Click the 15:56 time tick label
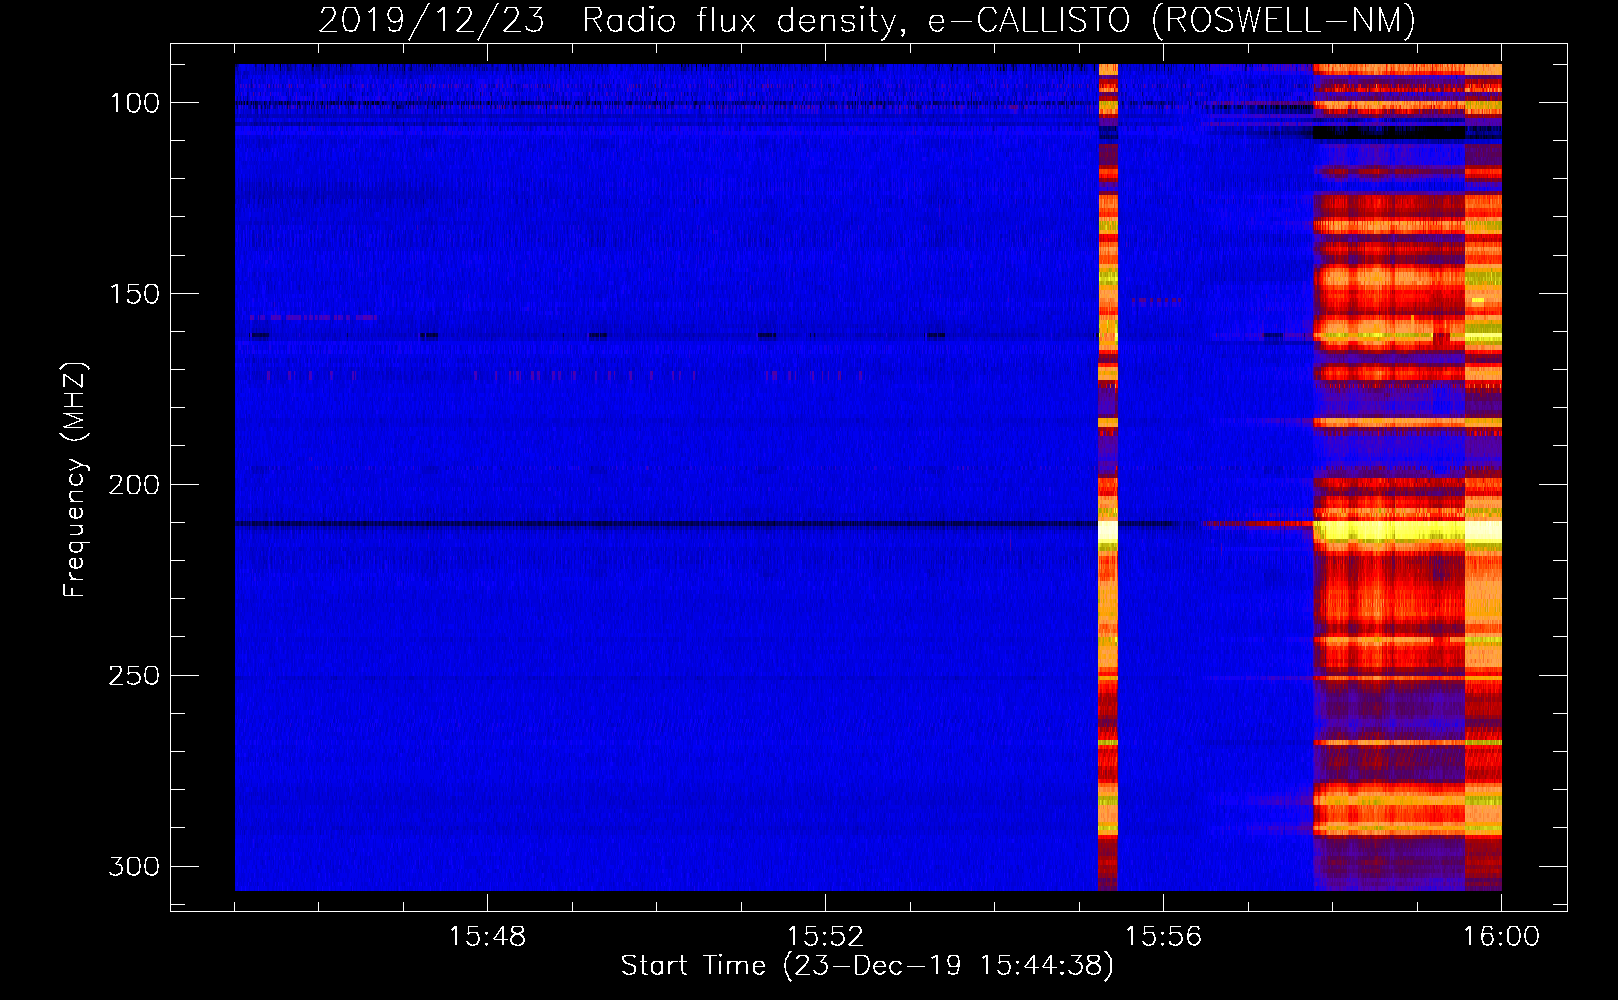The width and height of the screenshot is (1618, 1000). [1163, 937]
